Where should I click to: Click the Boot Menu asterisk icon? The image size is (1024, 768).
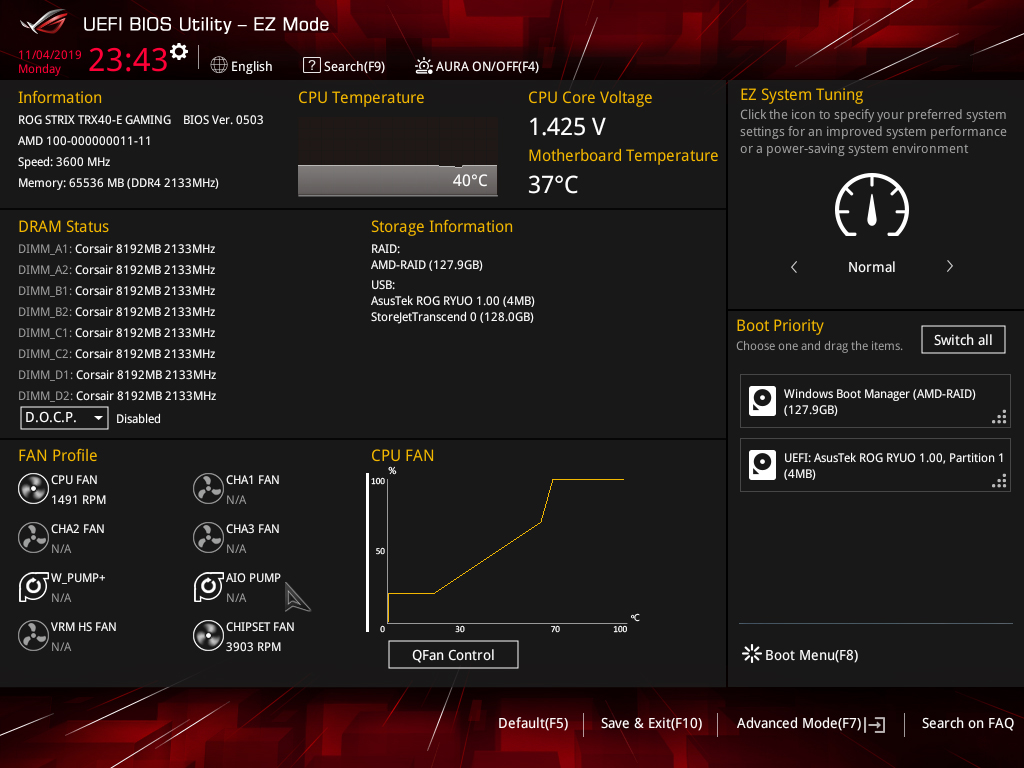click(x=752, y=654)
